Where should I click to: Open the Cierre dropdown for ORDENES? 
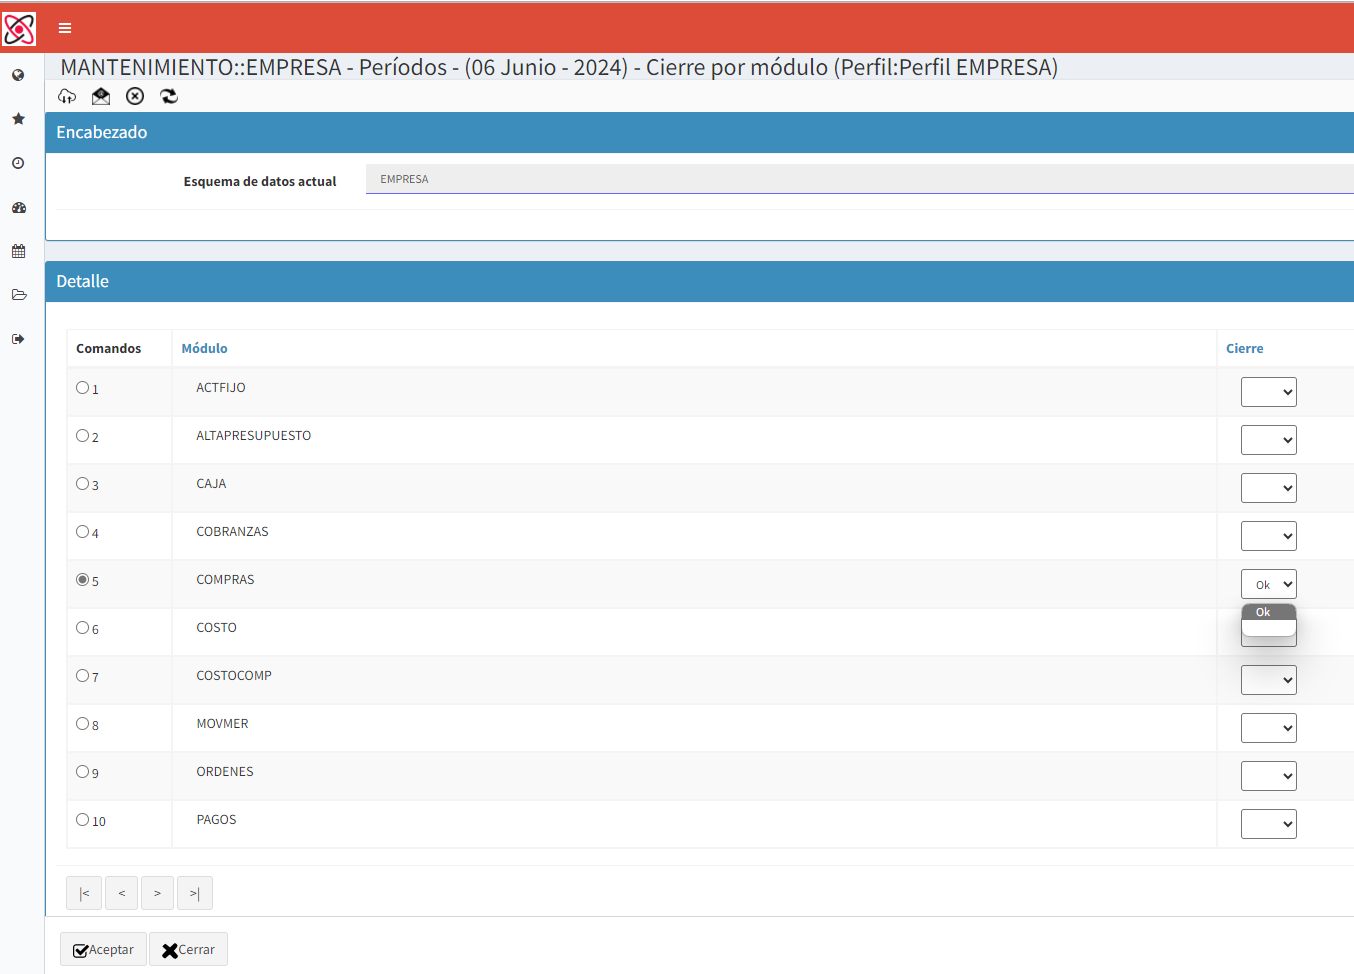point(1268,776)
